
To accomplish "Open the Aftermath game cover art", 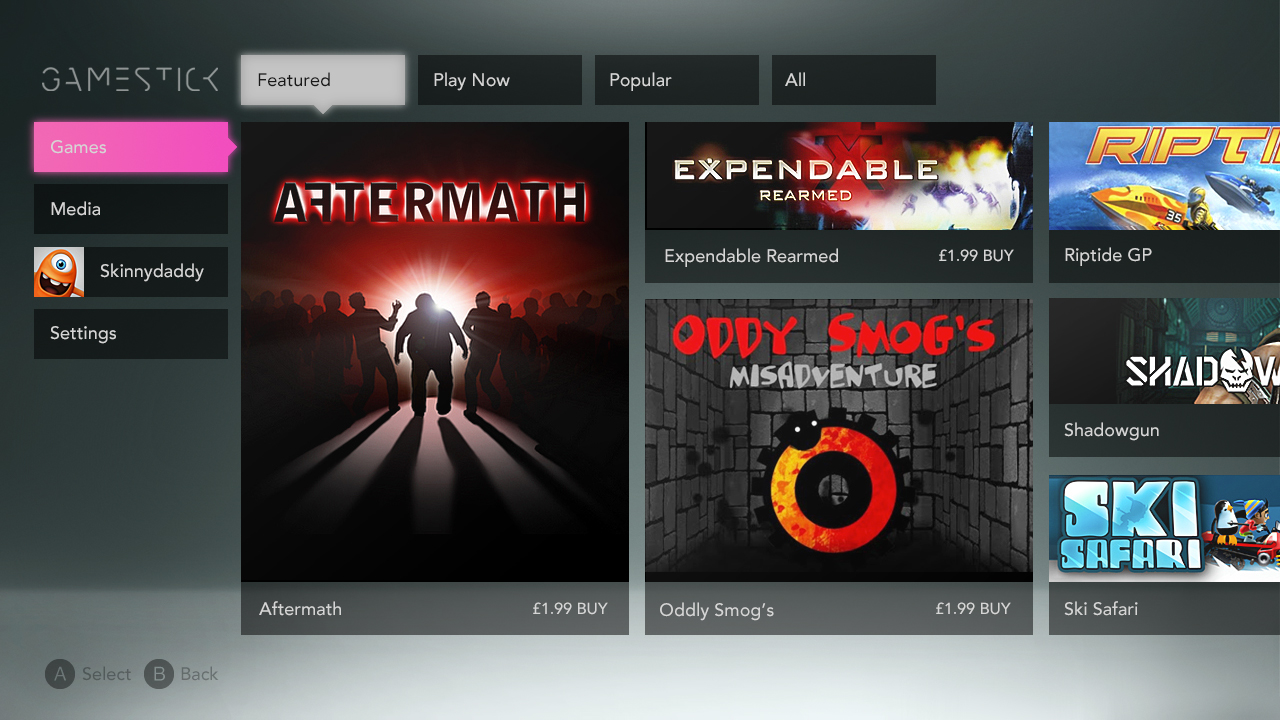I will pyautogui.click(x=435, y=352).
